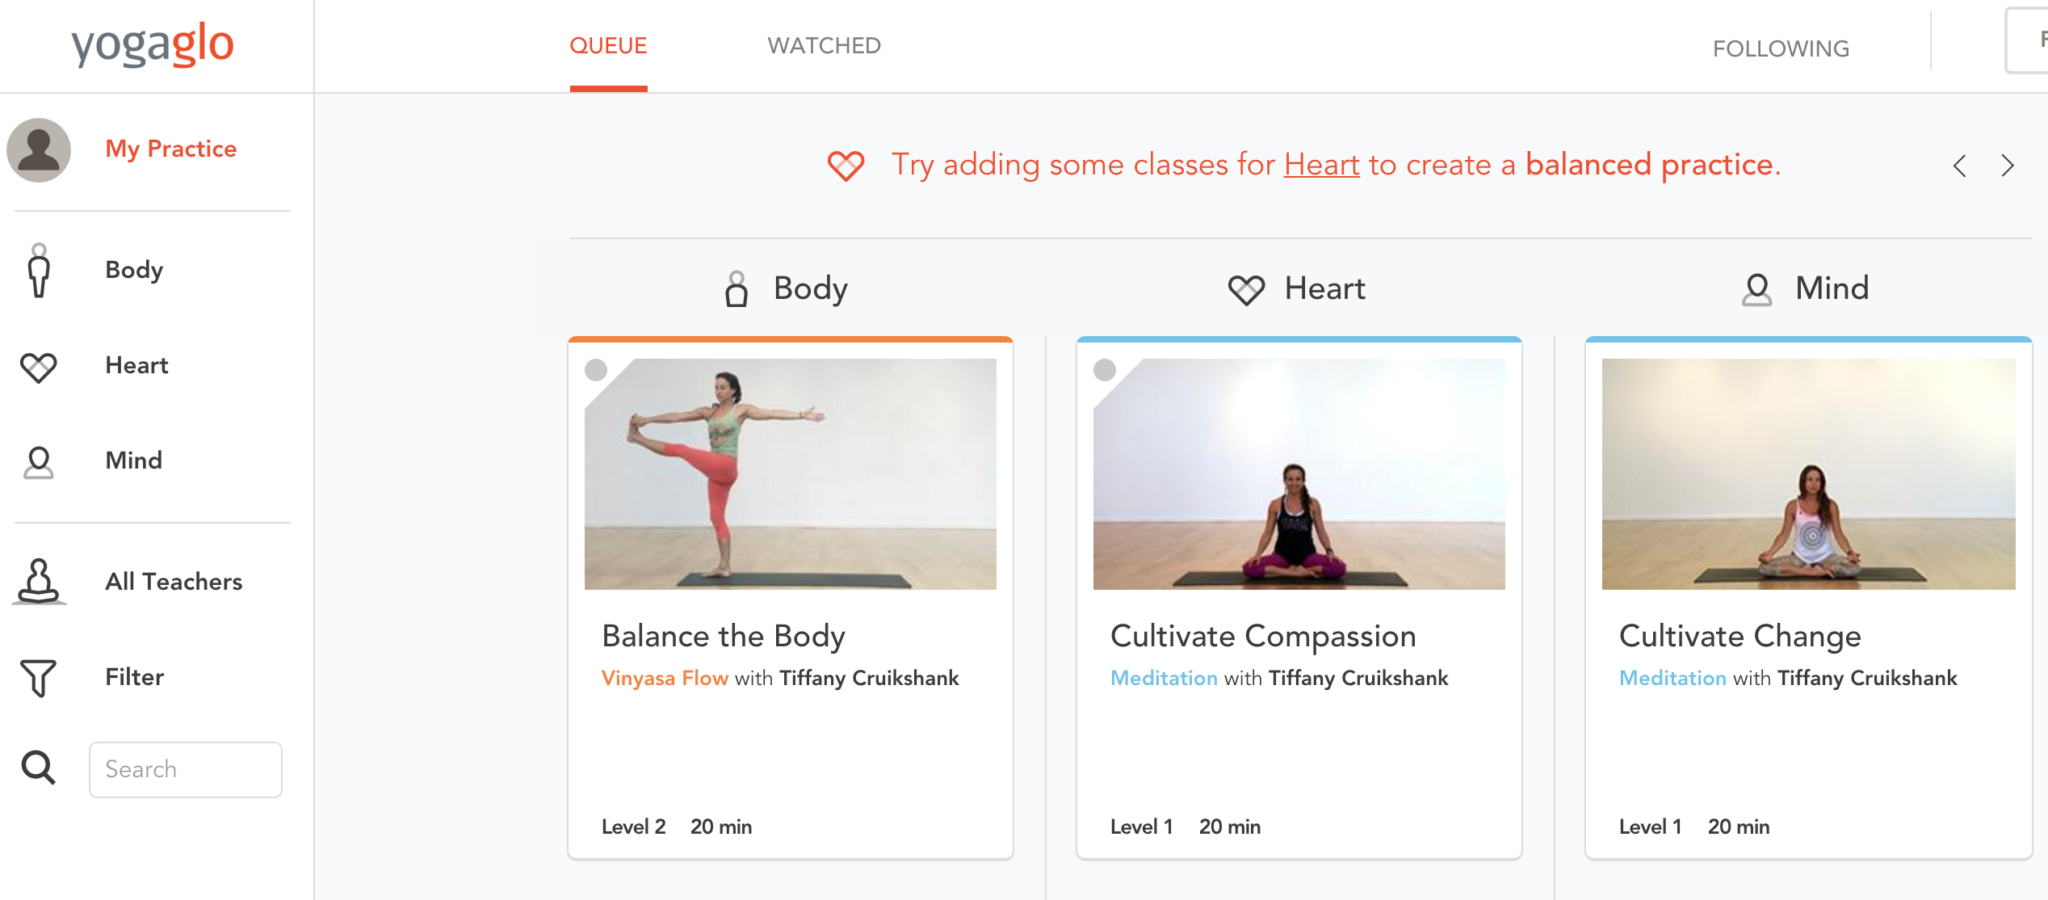Open the user profile avatar
The width and height of the screenshot is (2048, 900).
point(39,150)
